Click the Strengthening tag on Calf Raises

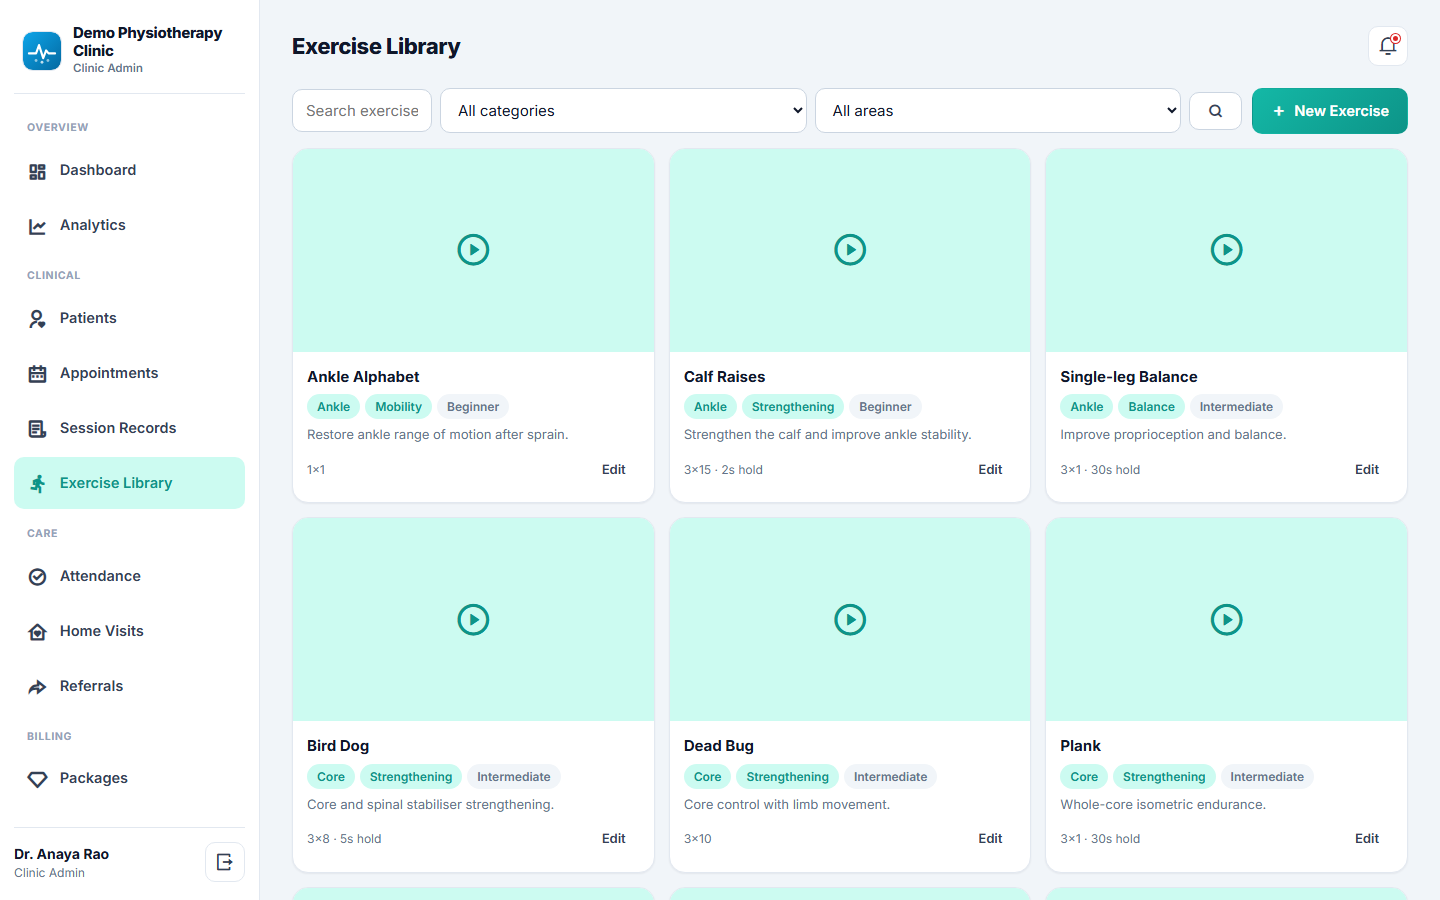[793, 407]
